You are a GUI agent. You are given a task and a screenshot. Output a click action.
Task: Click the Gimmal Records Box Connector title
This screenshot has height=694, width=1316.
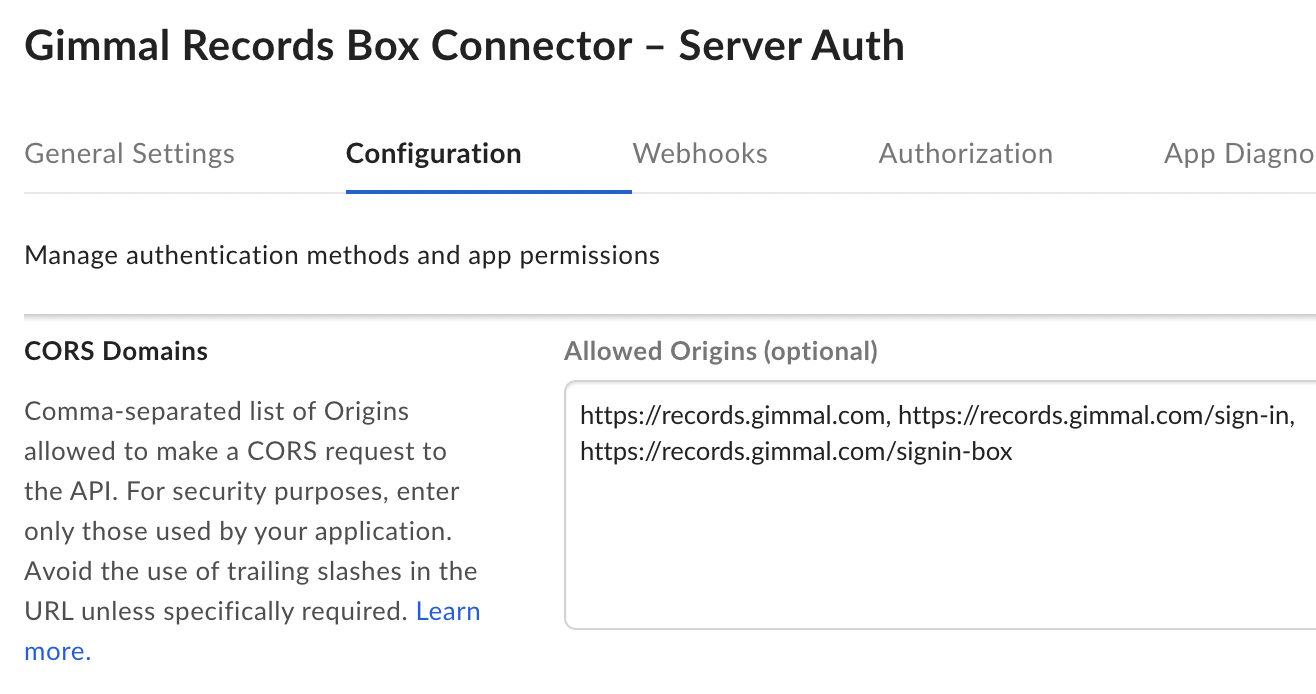[328, 47]
